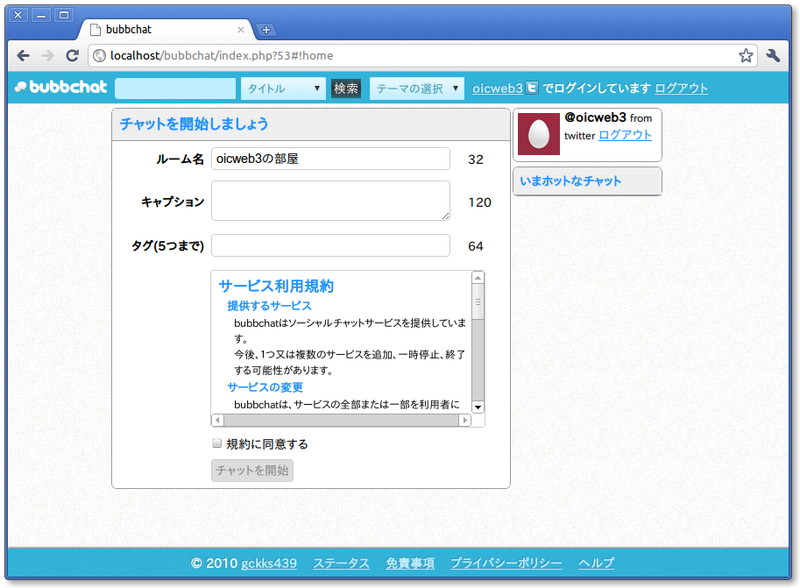
Task: Click the globe icon in address bar
Action: [100, 55]
